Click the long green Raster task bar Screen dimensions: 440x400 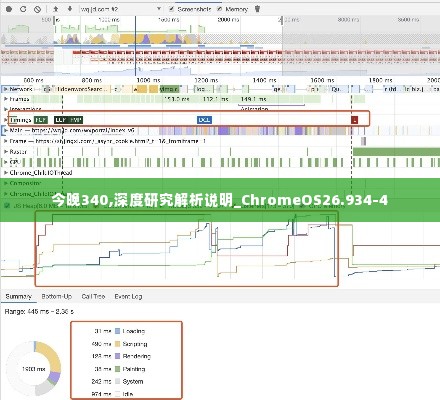[396, 152]
